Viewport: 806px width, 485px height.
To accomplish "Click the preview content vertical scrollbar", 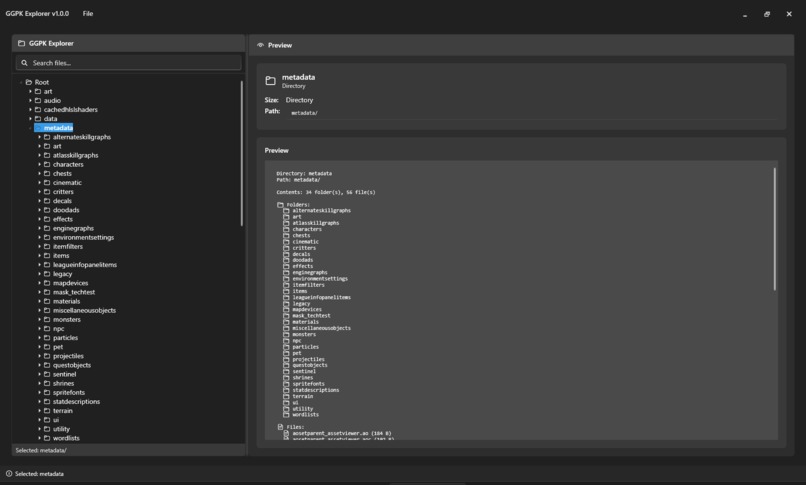I will pos(775,229).
